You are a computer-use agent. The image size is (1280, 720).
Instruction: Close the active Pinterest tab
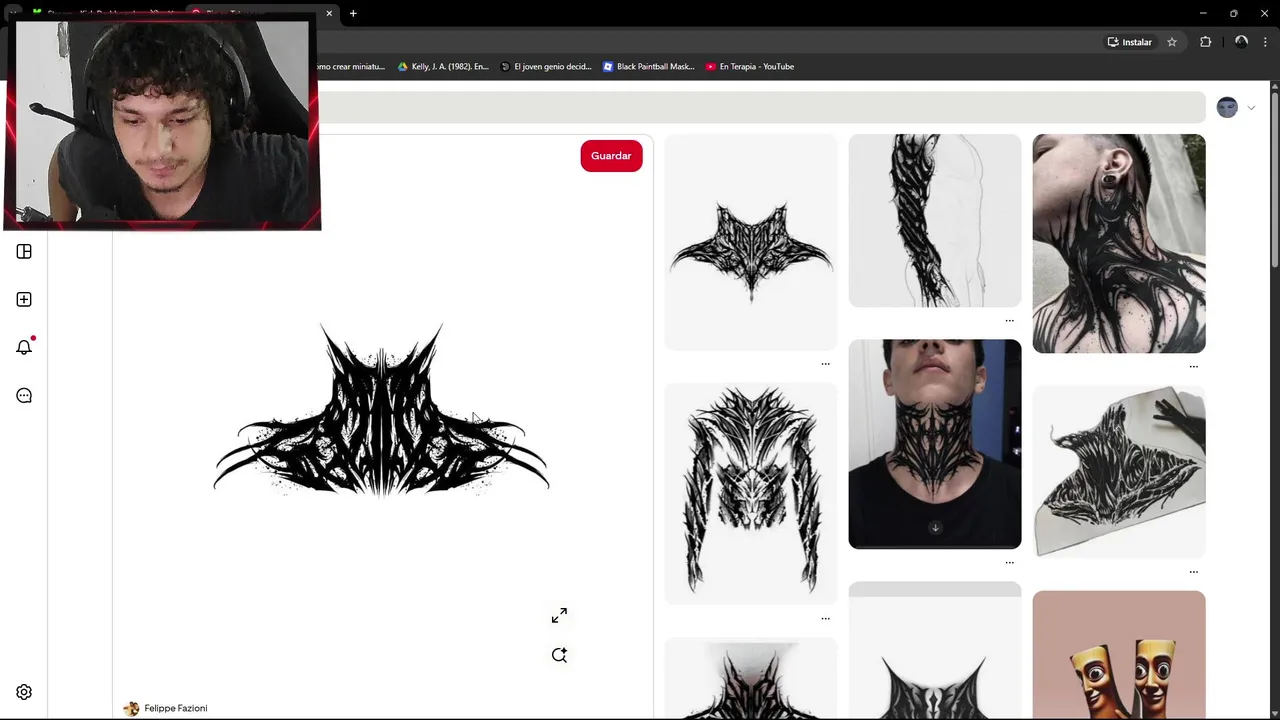click(x=329, y=14)
